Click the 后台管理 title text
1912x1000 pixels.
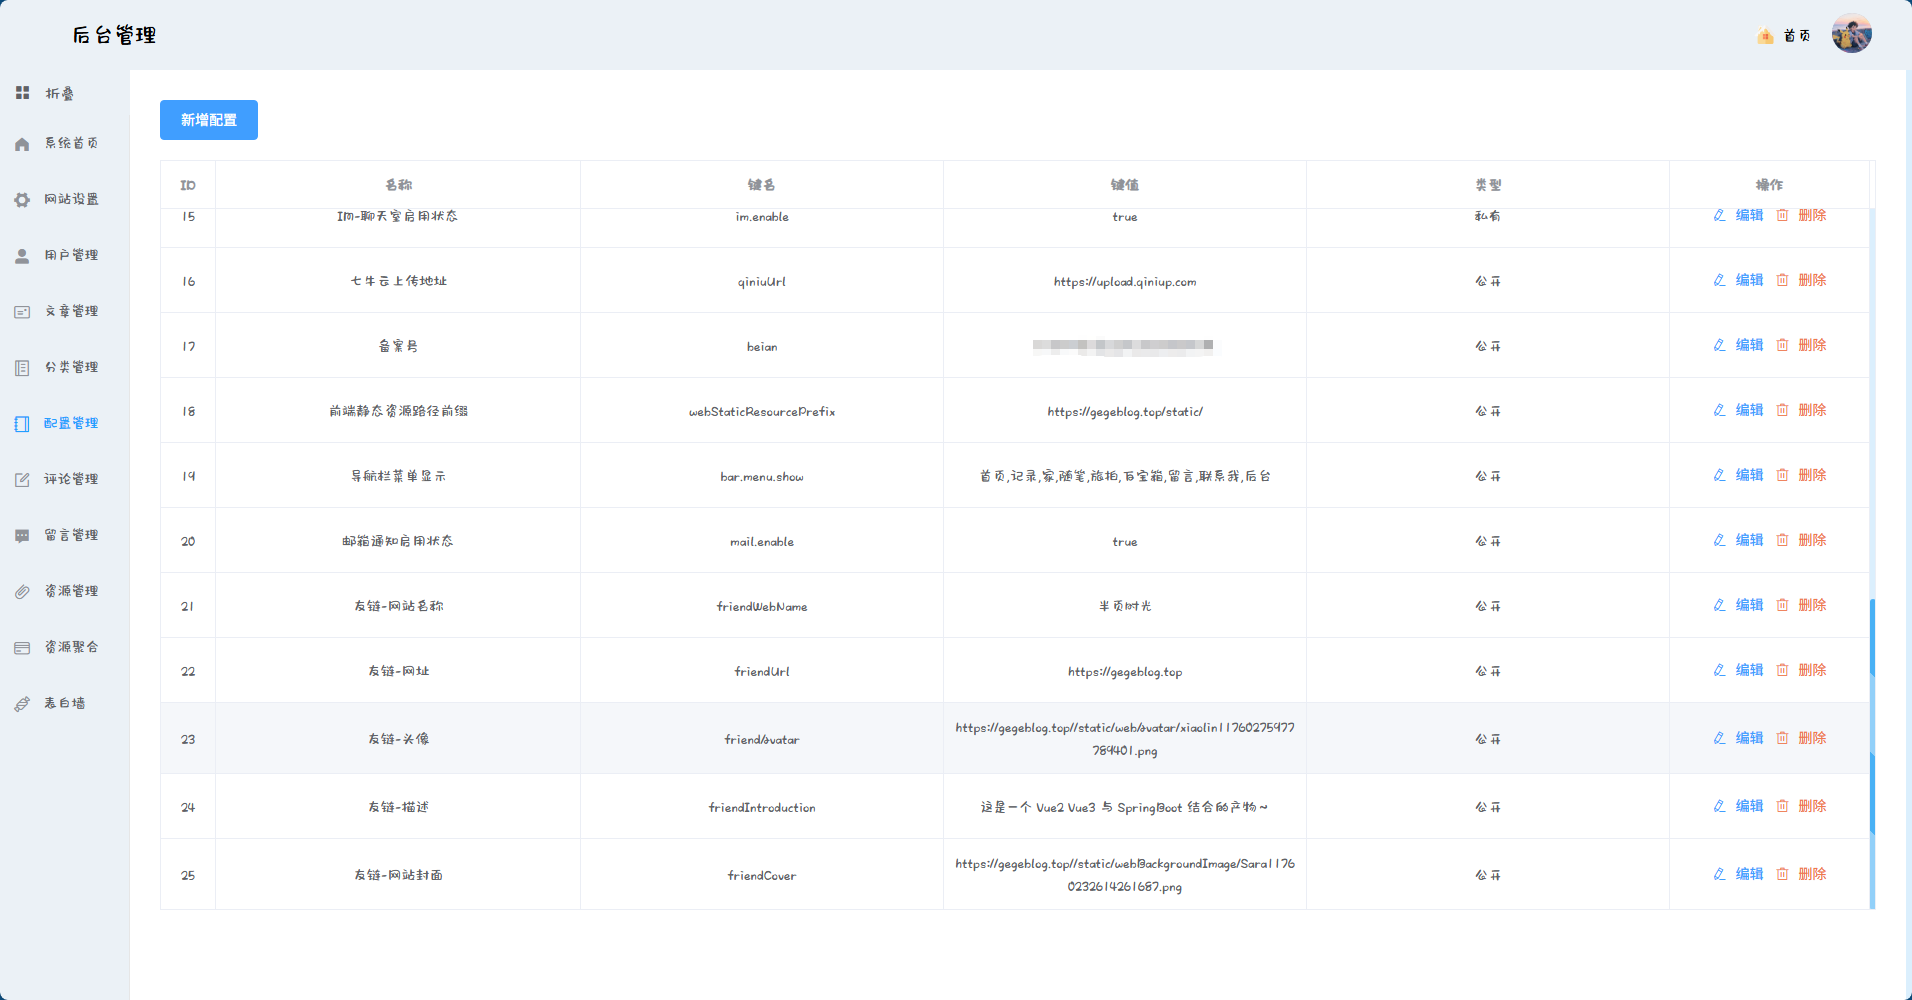point(114,35)
